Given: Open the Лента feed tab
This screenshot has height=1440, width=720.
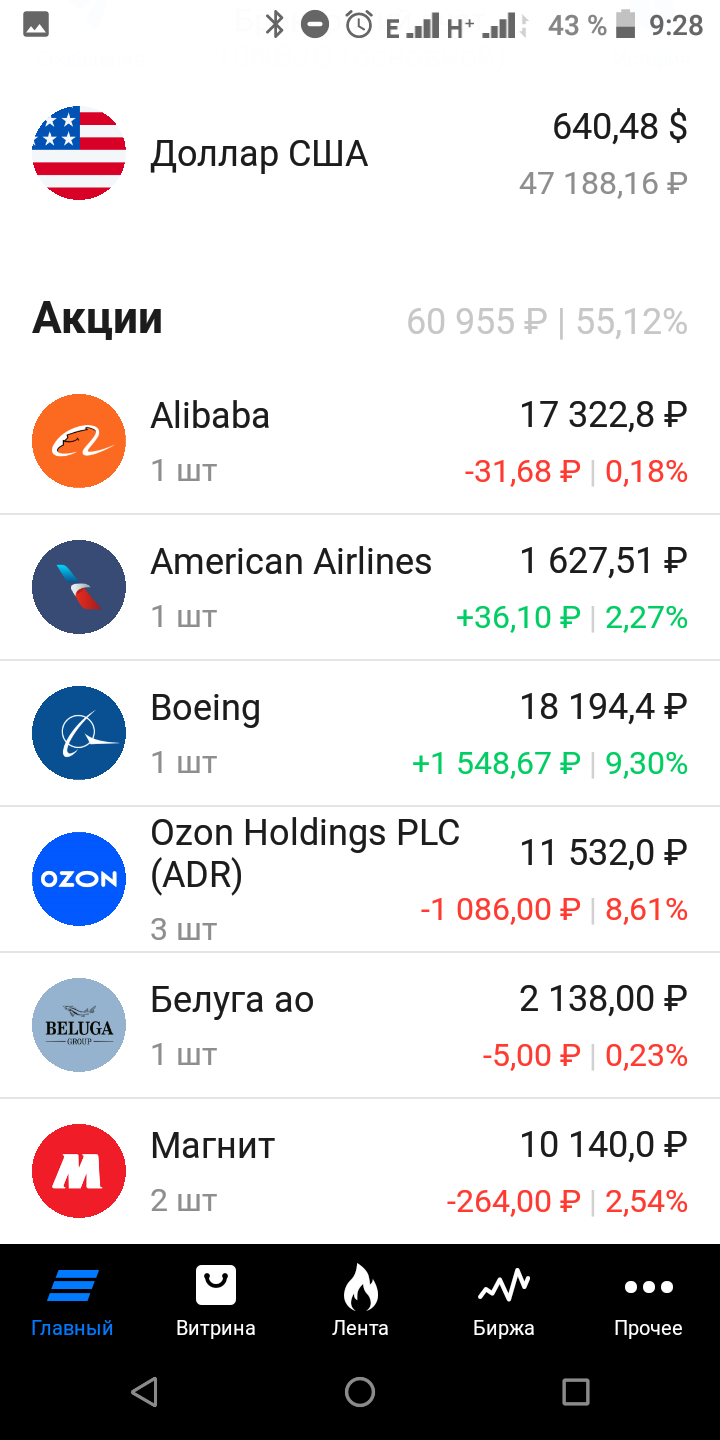Looking at the screenshot, I should (x=360, y=1300).
